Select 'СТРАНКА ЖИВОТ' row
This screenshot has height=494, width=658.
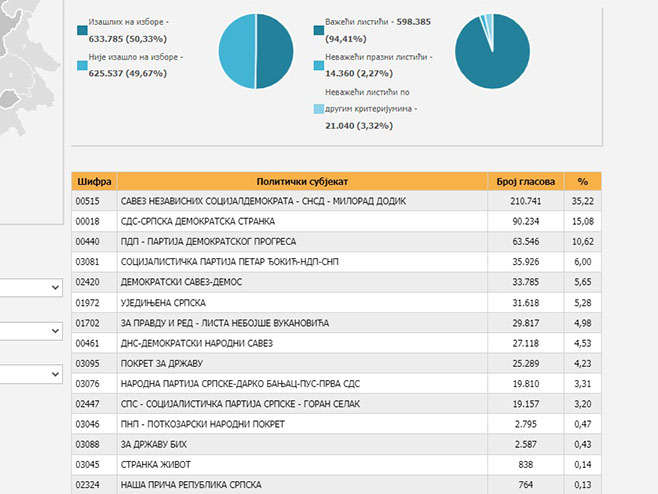click(x=336, y=465)
